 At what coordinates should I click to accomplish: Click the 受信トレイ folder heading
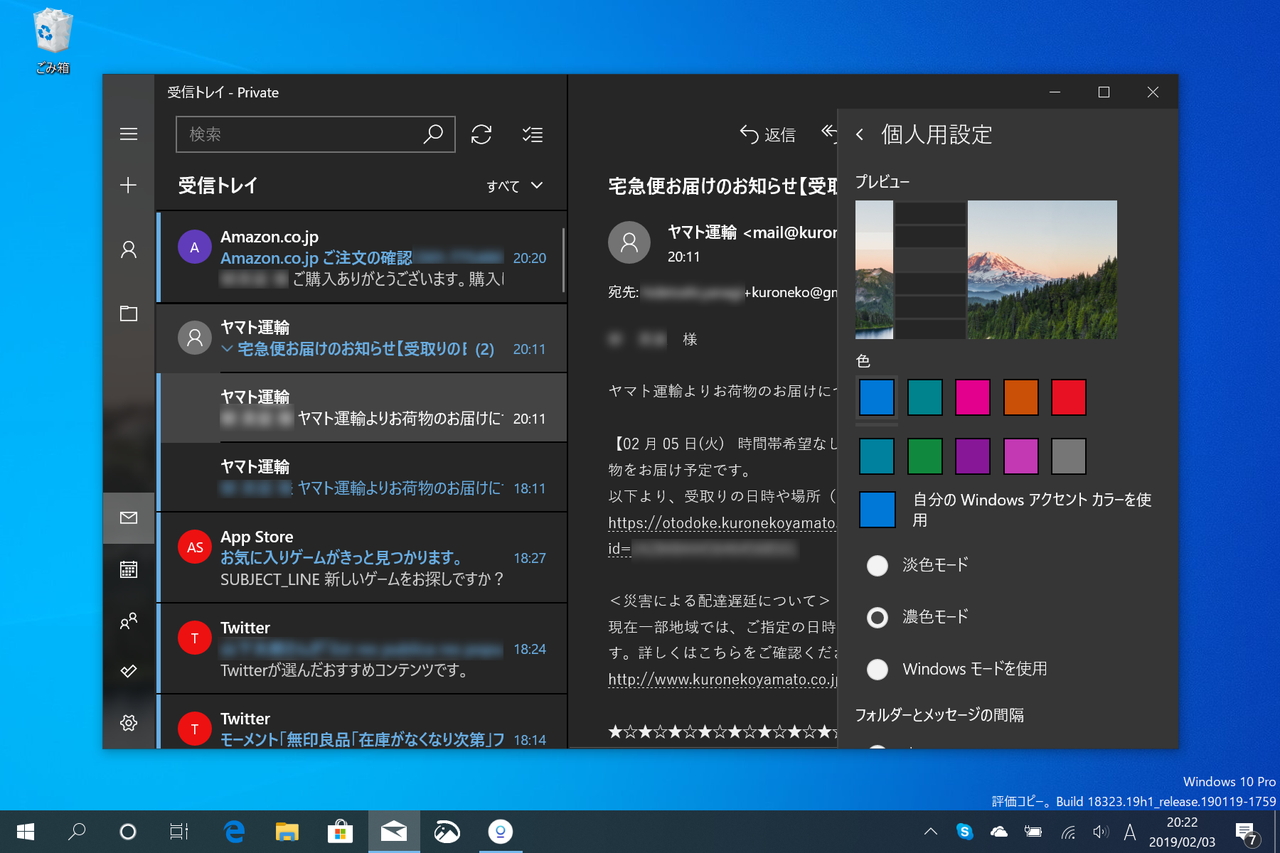pos(218,185)
